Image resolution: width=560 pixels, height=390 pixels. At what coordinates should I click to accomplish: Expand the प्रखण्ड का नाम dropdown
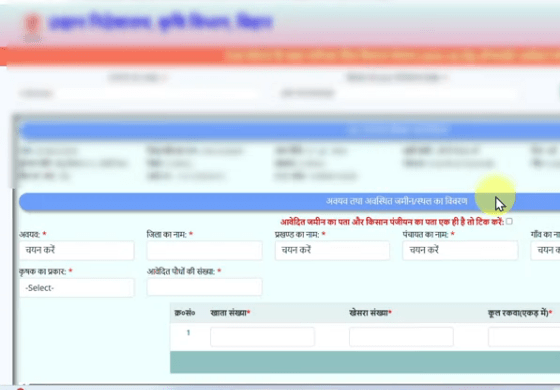coord(332,250)
